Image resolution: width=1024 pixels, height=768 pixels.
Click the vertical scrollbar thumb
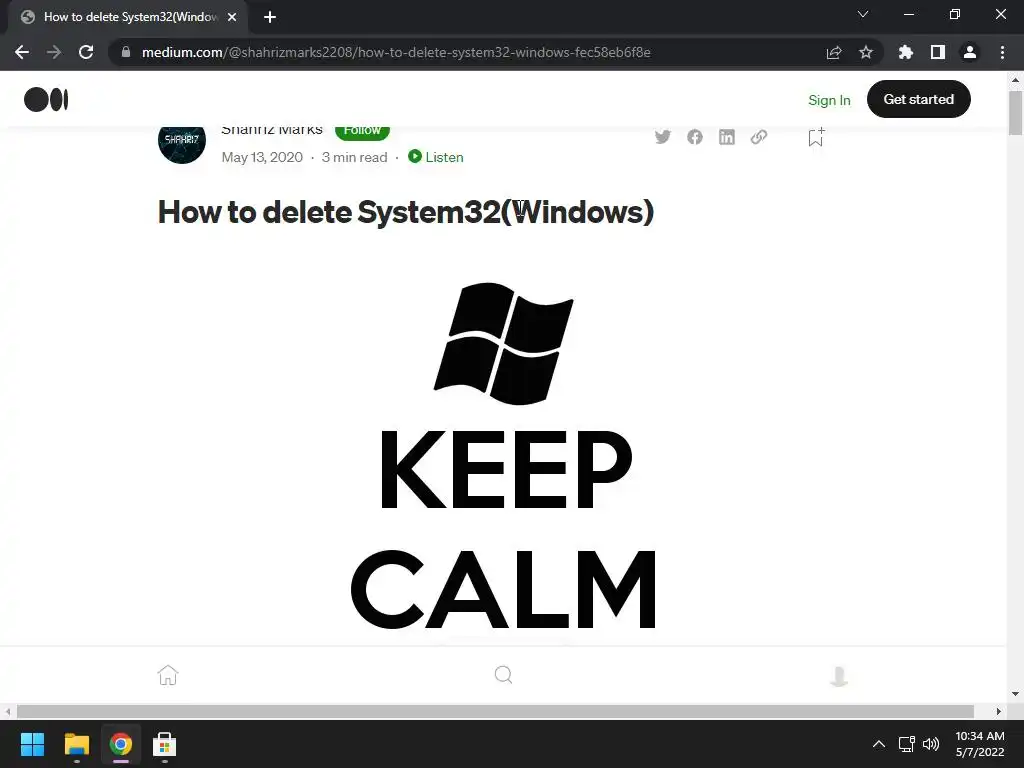point(1015,113)
